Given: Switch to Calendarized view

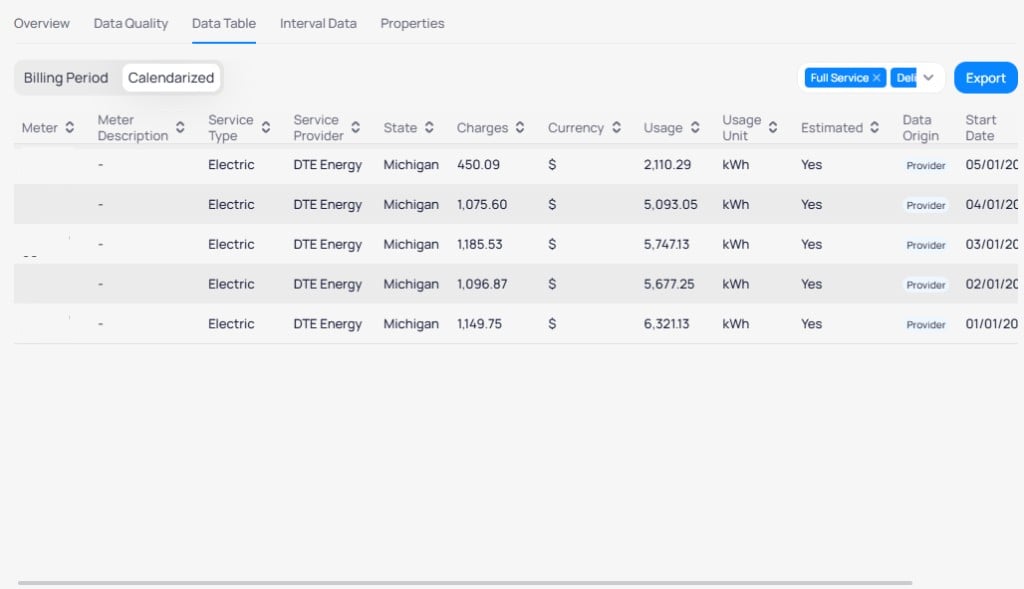Looking at the screenshot, I should click(x=171, y=78).
